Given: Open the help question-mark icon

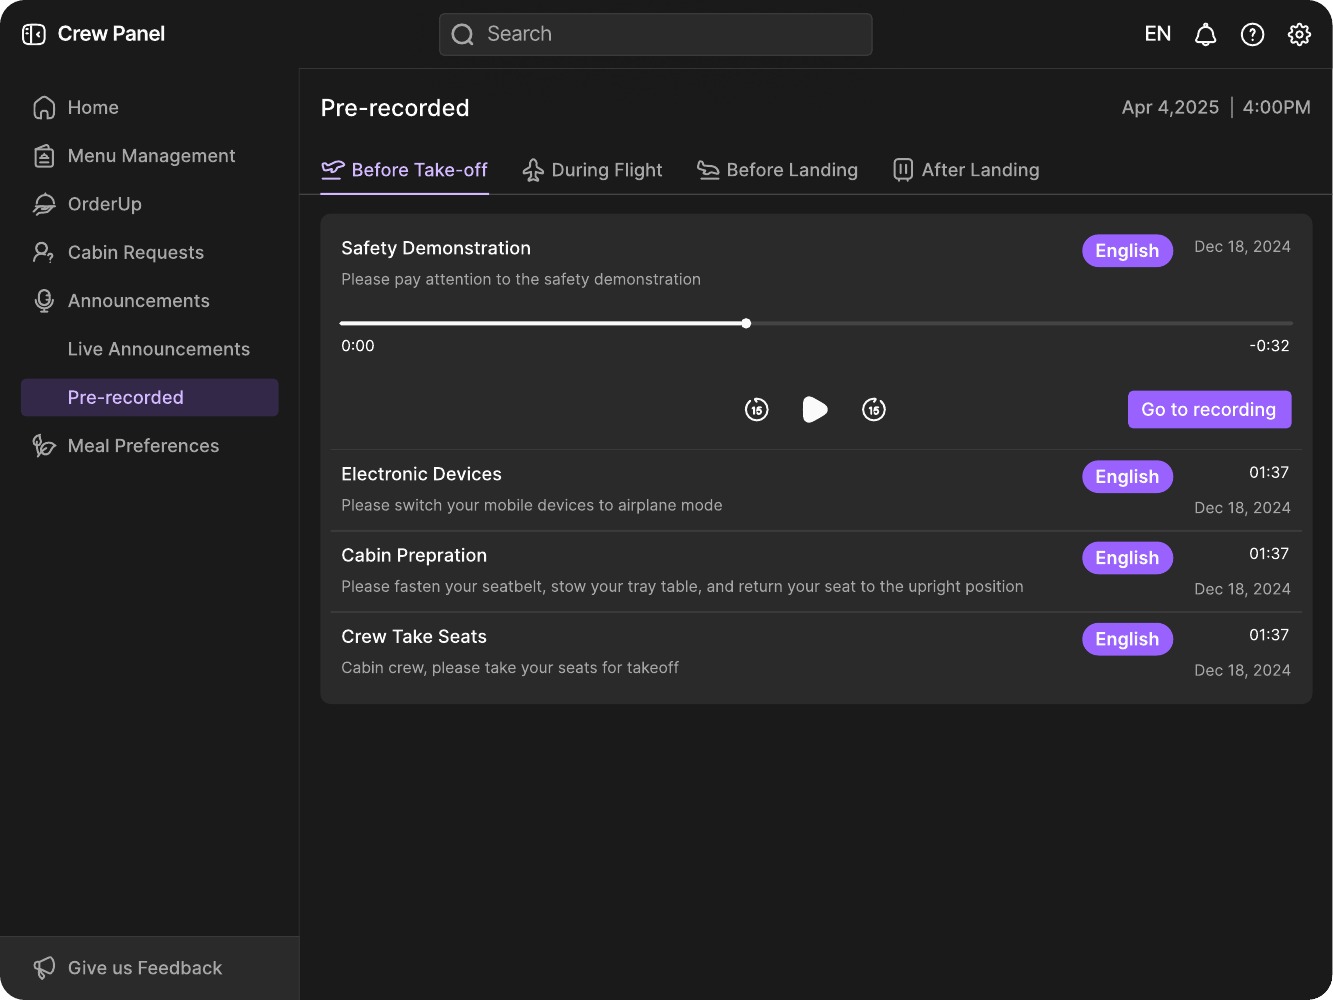Looking at the screenshot, I should [x=1252, y=35].
